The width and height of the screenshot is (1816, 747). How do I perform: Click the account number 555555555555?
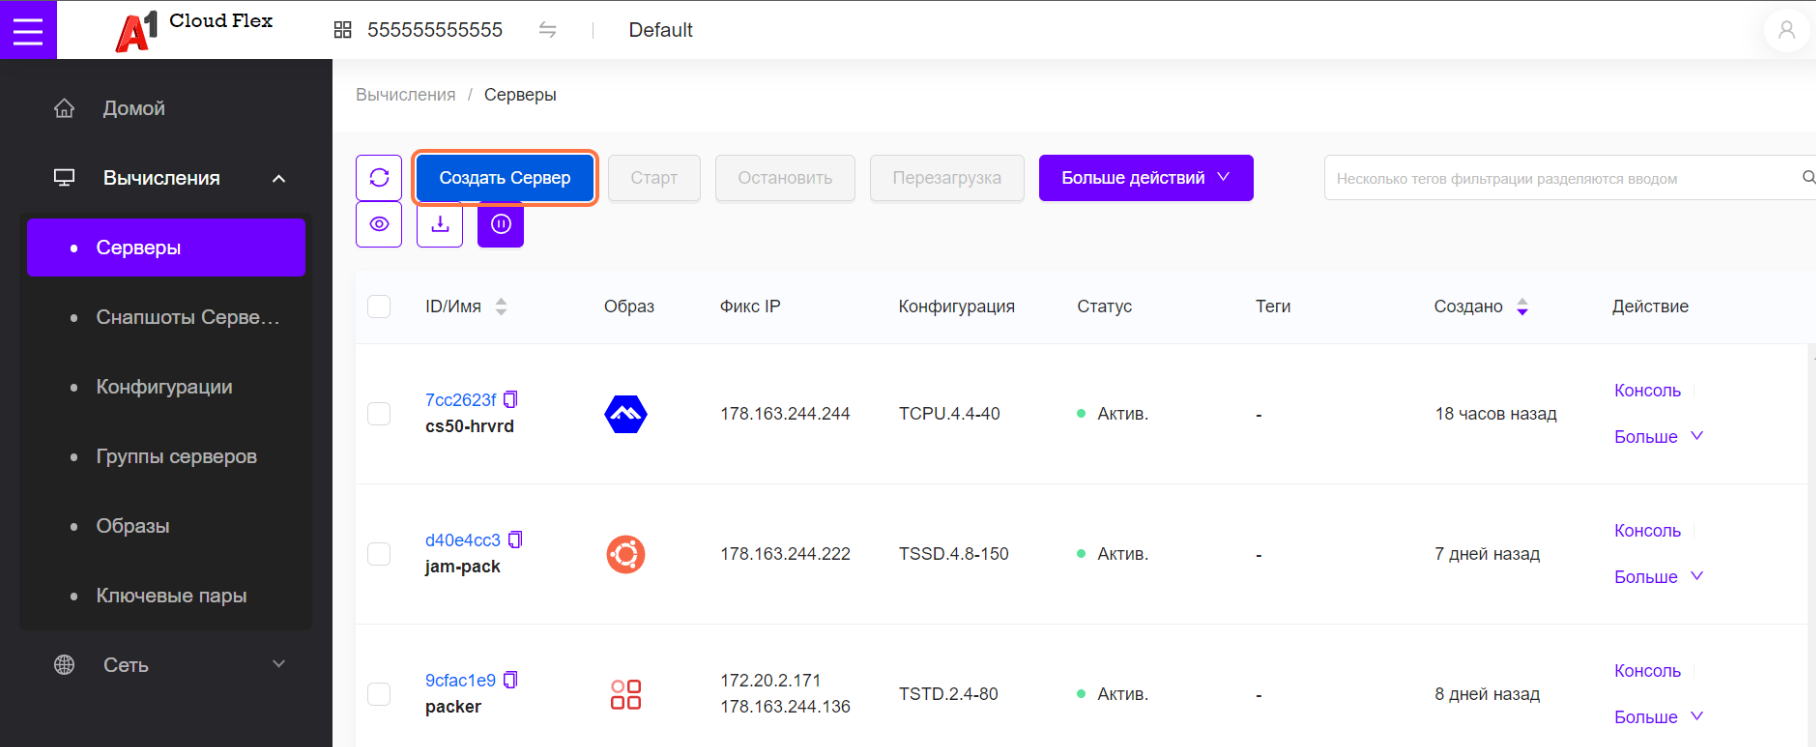[x=435, y=30]
